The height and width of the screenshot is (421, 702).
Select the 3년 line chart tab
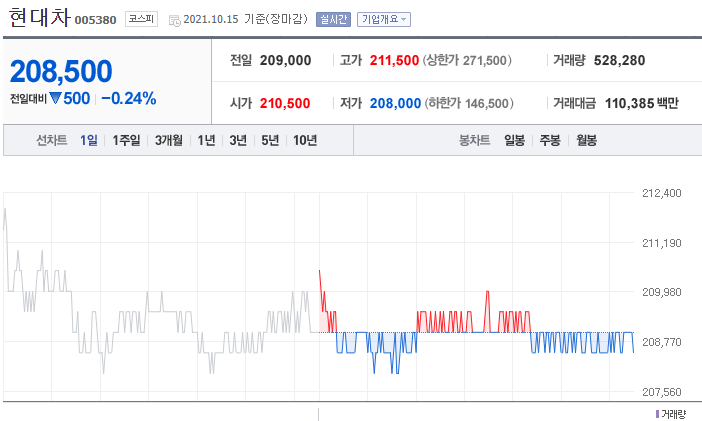tap(238, 140)
